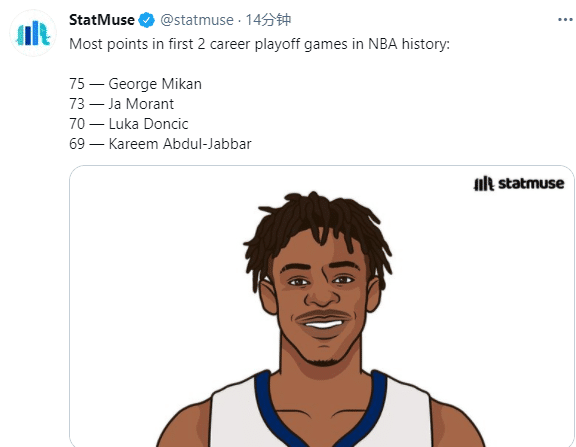Click the "75 — George Mikan" line
This screenshot has height=447, width=576.
[135, 84]
